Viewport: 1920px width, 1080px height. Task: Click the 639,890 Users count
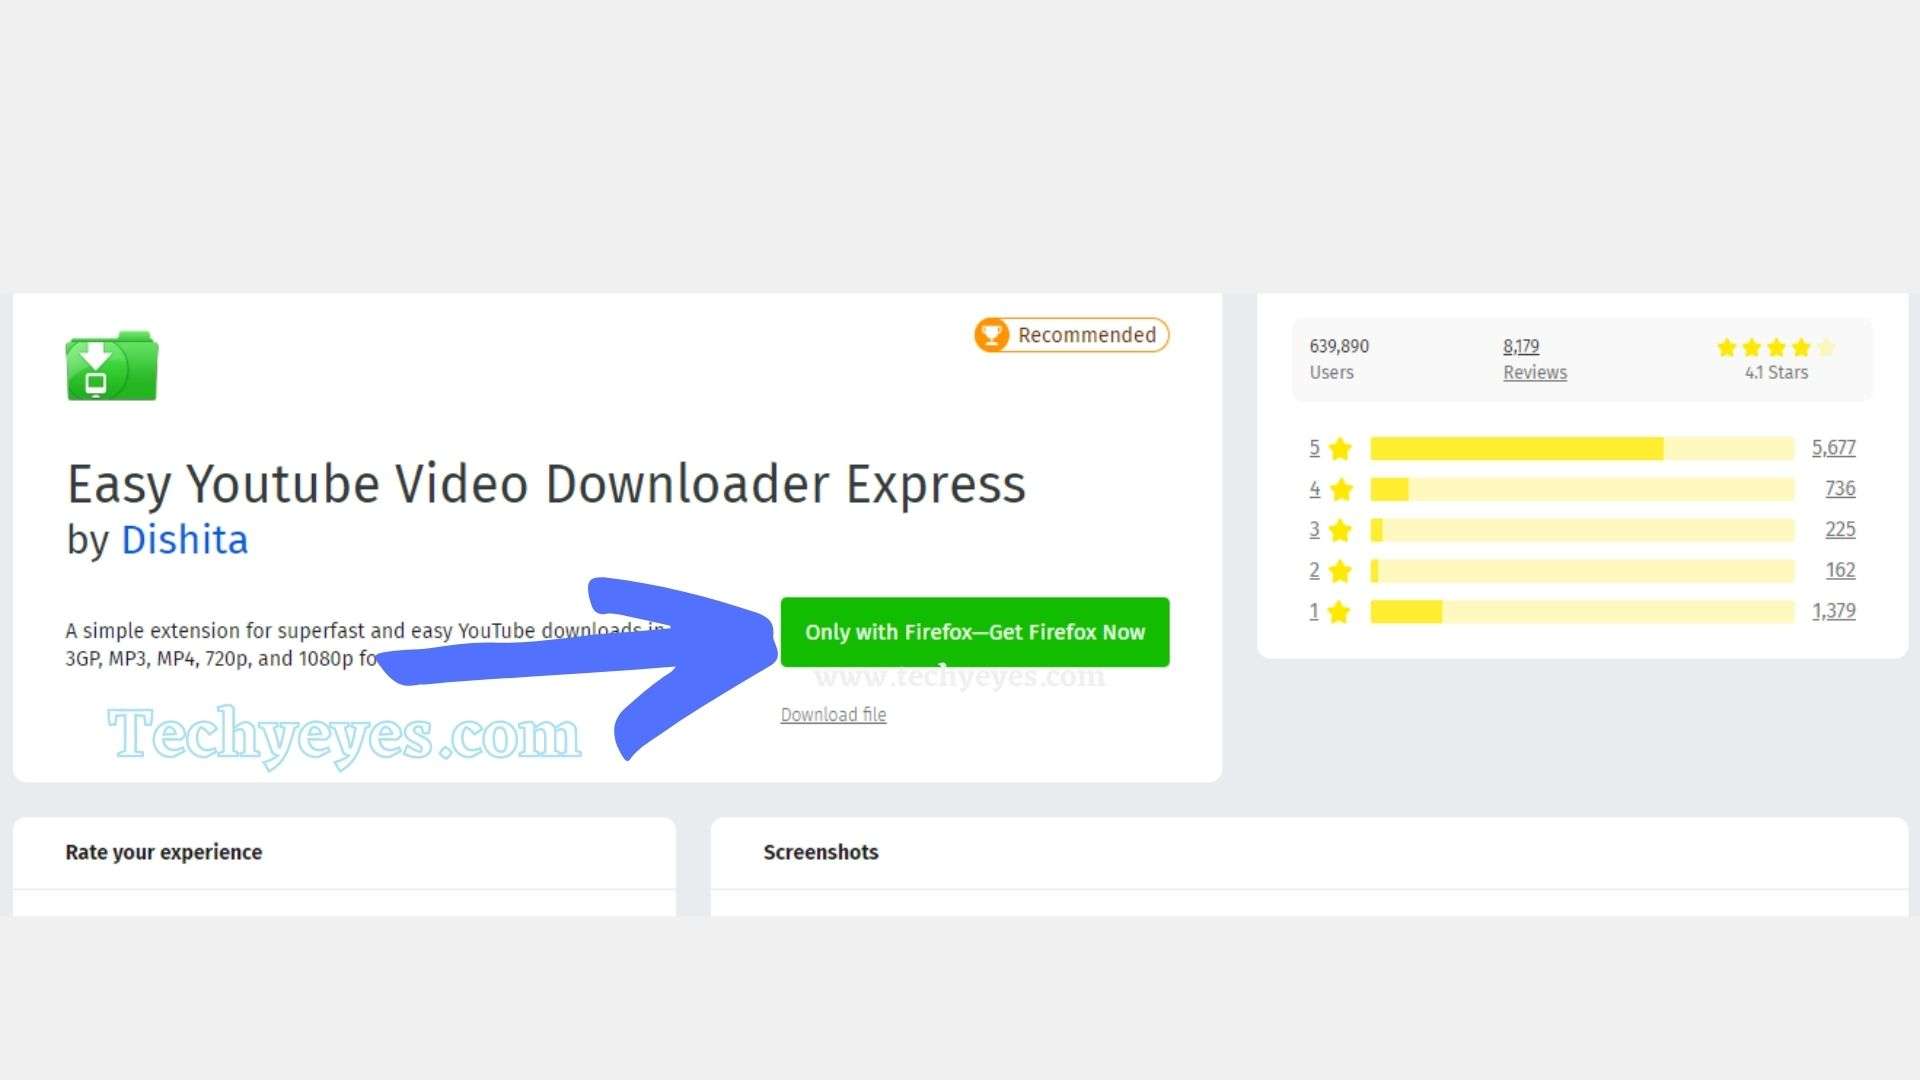(x=1339, y=359)
